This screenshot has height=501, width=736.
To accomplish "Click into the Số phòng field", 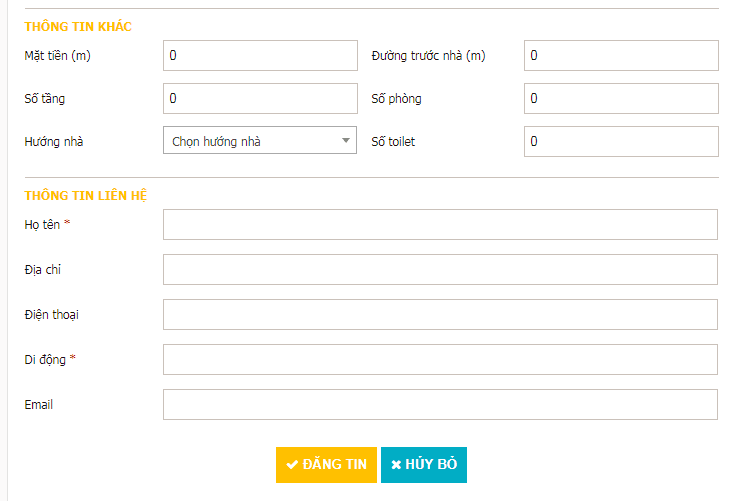I will click(x=620, y=99).
